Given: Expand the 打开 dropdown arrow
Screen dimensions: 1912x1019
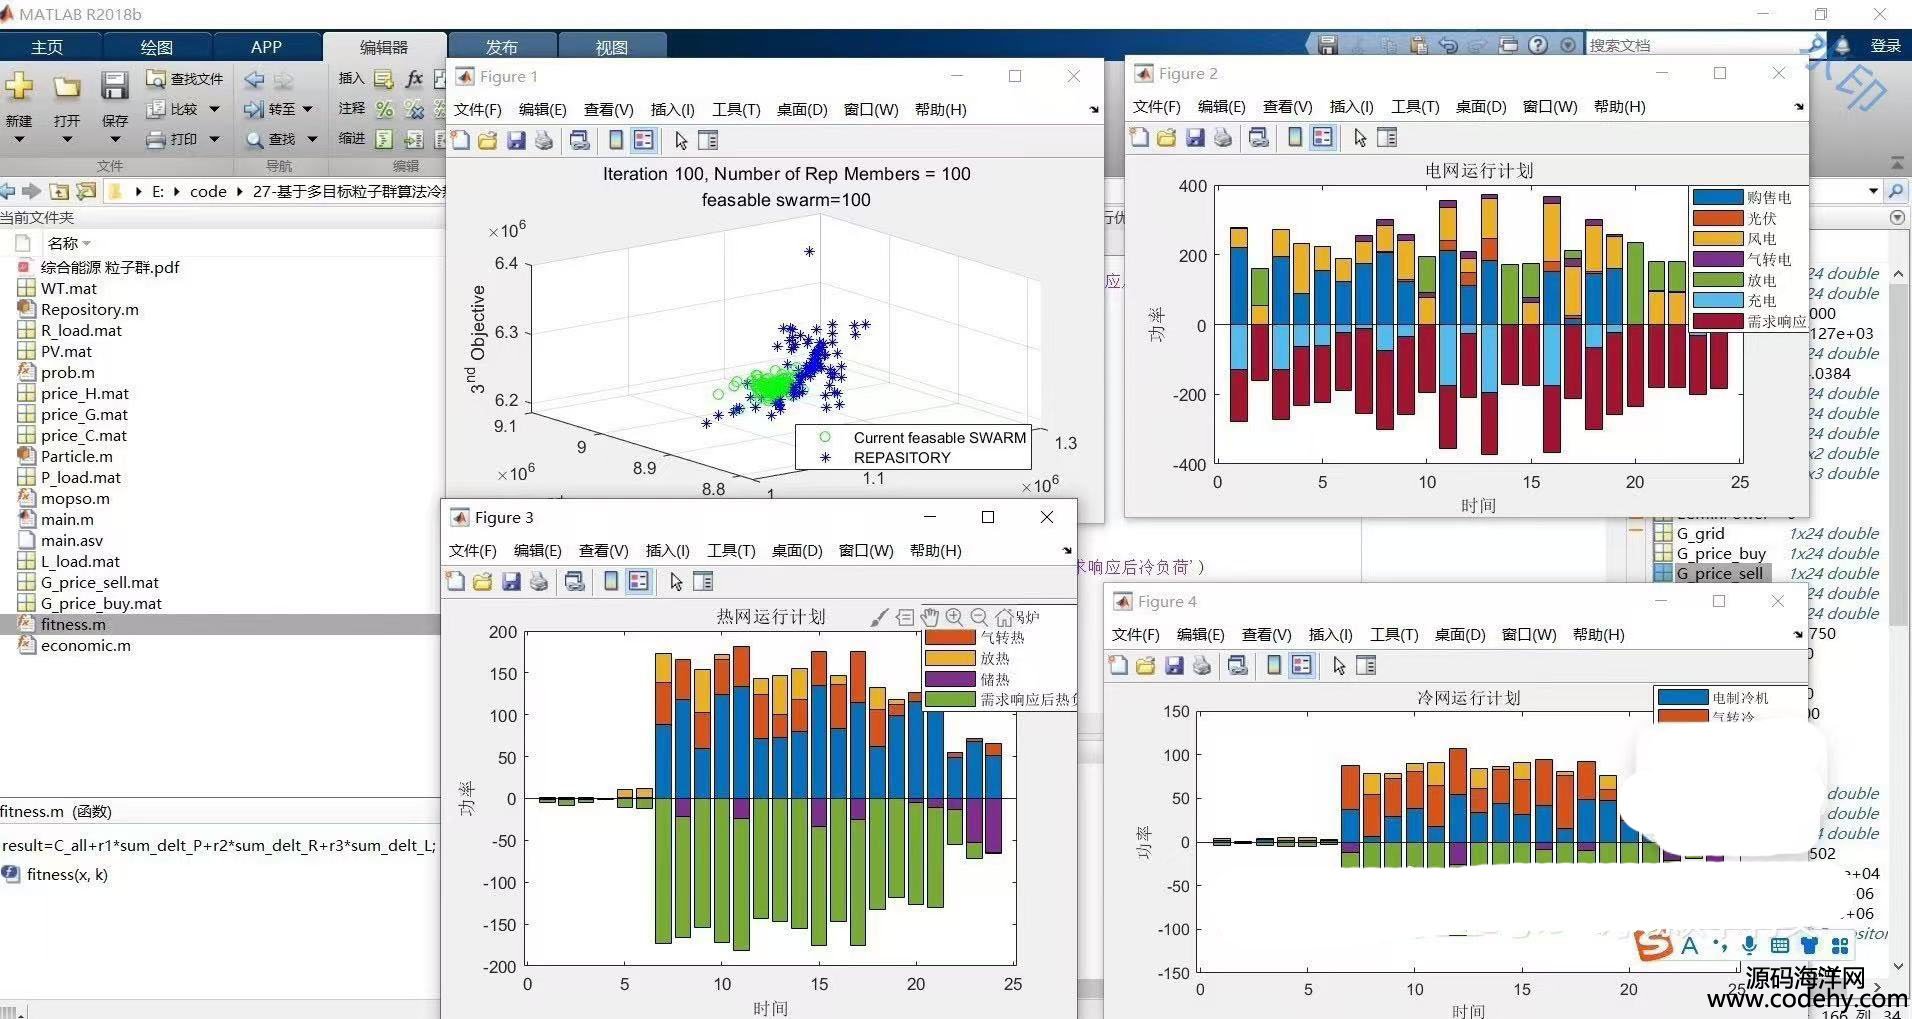Looking at the screenshot, I should pyautogui.click(x=67, y=139).
